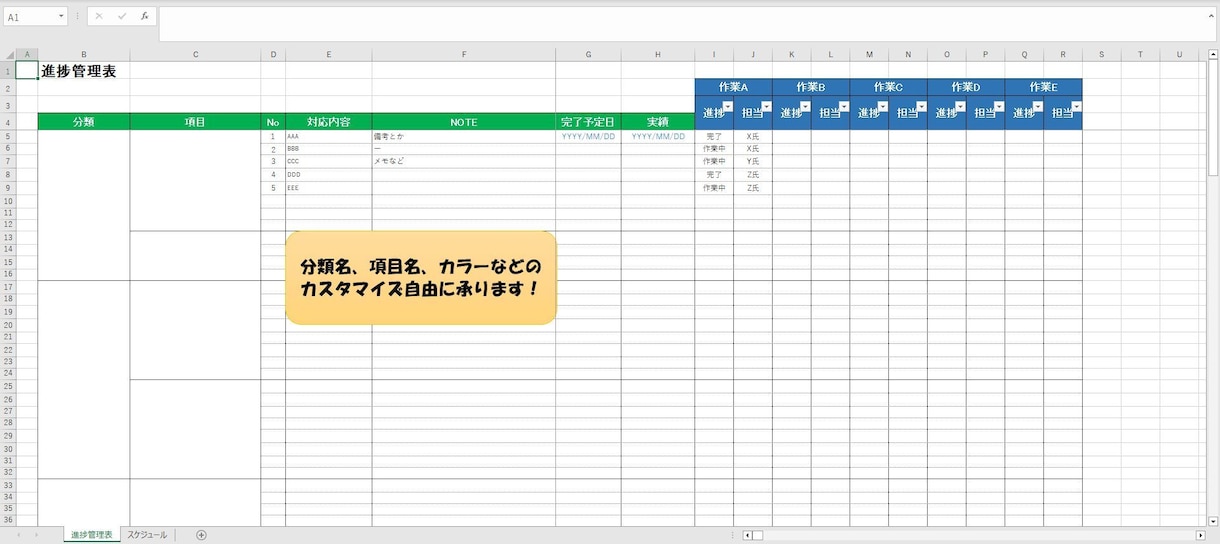The height and width of the screenshot is (544, 1220).
Task: Click the blue 作業B header cell
Action: coord(811,87)
